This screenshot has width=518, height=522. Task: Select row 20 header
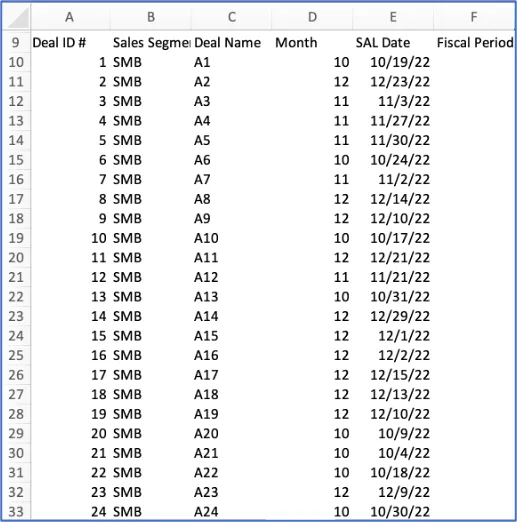coord(16,258)
